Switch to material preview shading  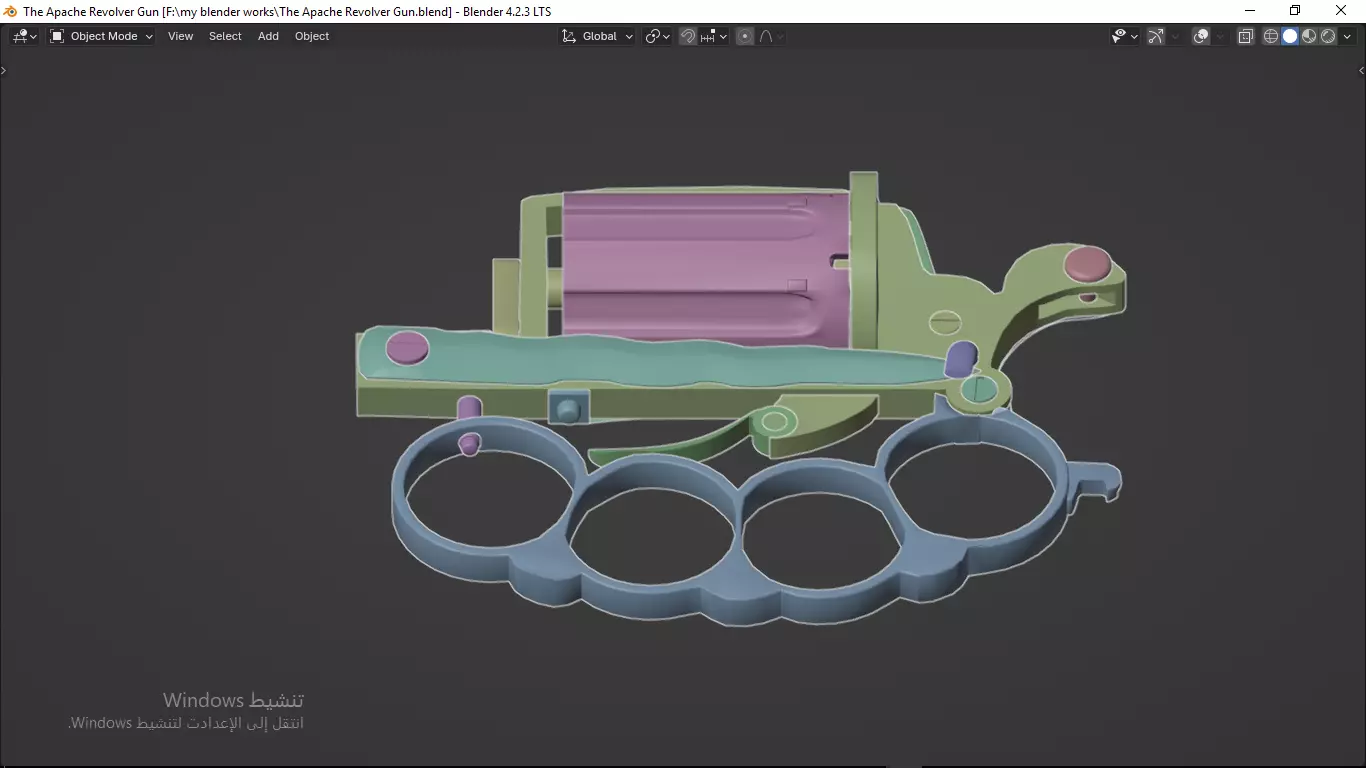click(1309, 36)
